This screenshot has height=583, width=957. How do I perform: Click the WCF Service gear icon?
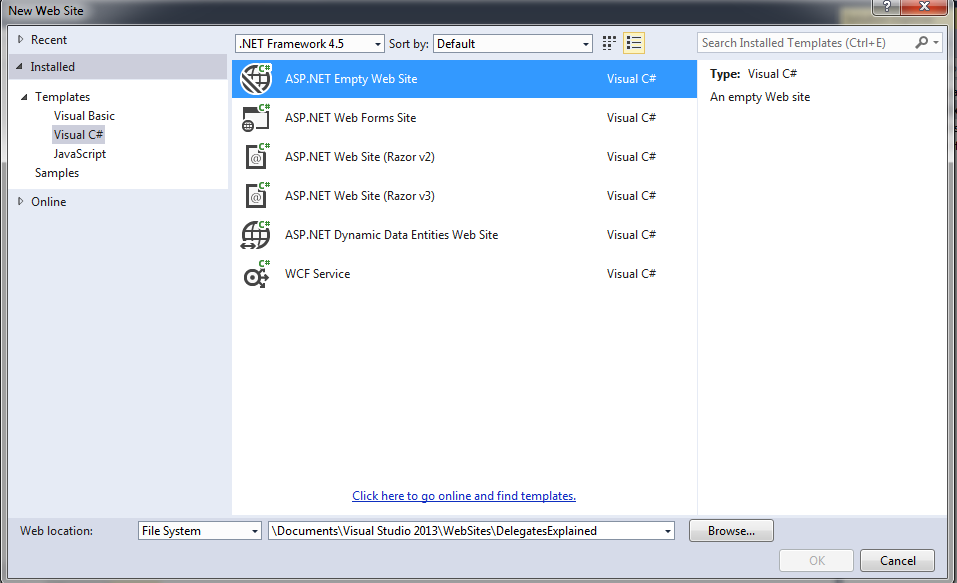coord(257,274)
